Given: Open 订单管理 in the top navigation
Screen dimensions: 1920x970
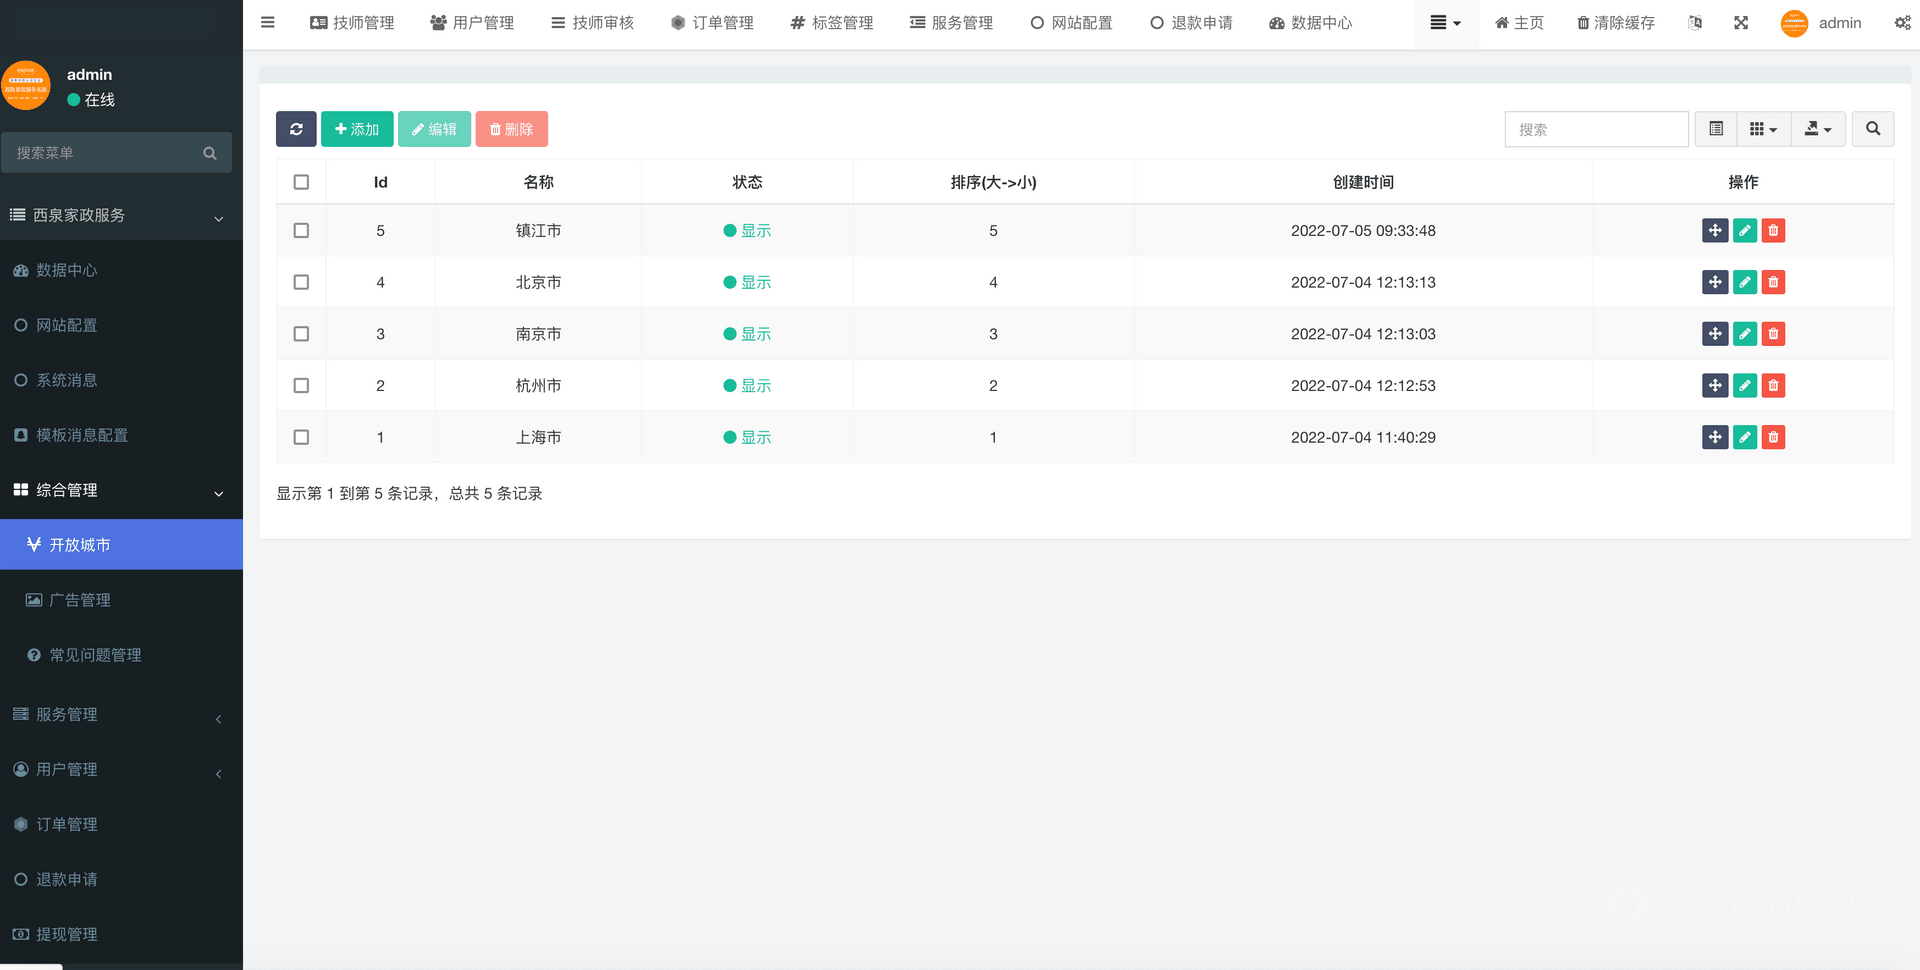Looking at the screenshot, I should [712, 23].
